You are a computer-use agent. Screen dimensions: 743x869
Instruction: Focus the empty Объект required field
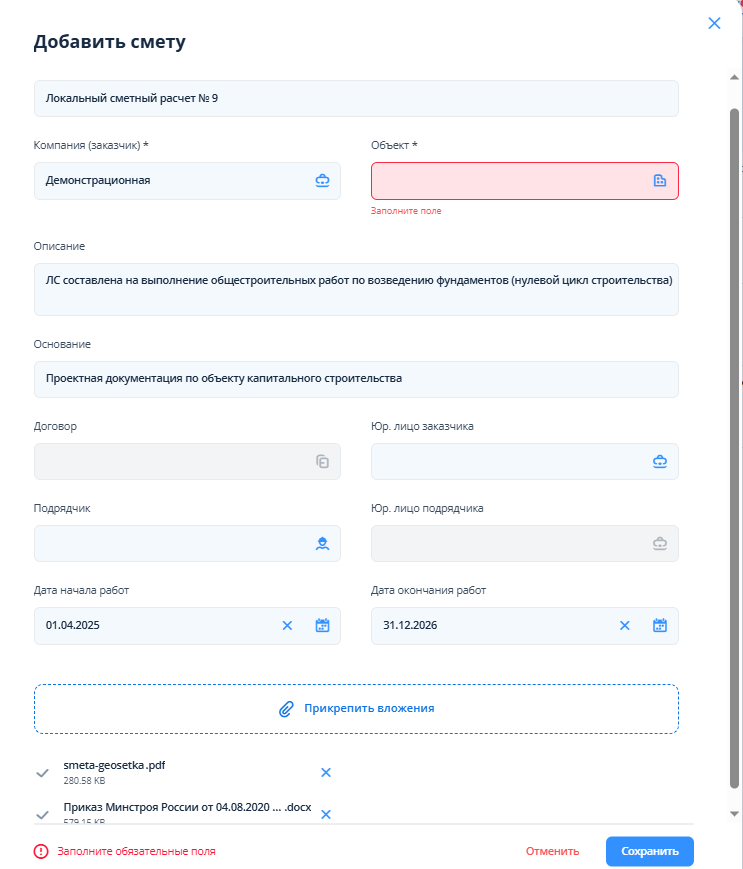tap(525, 181)
